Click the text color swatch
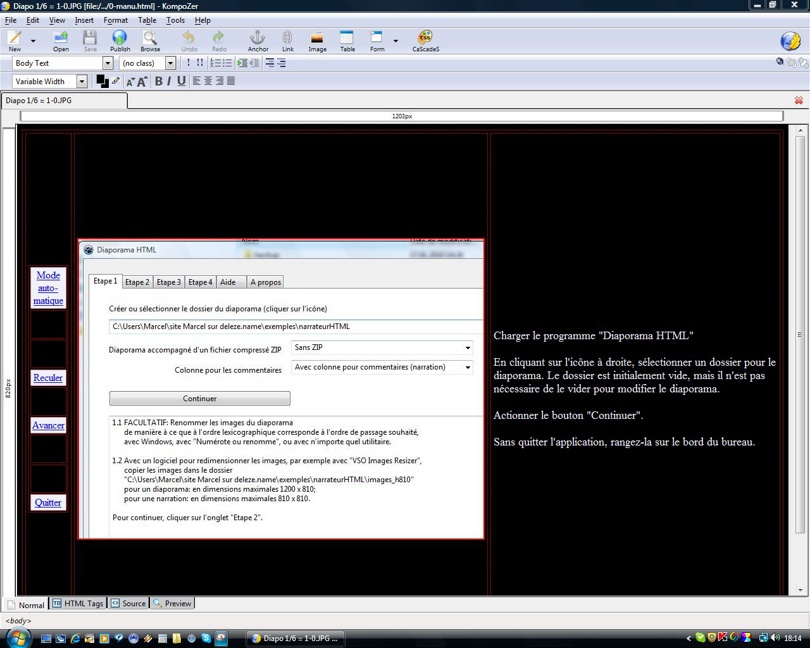 102,81
